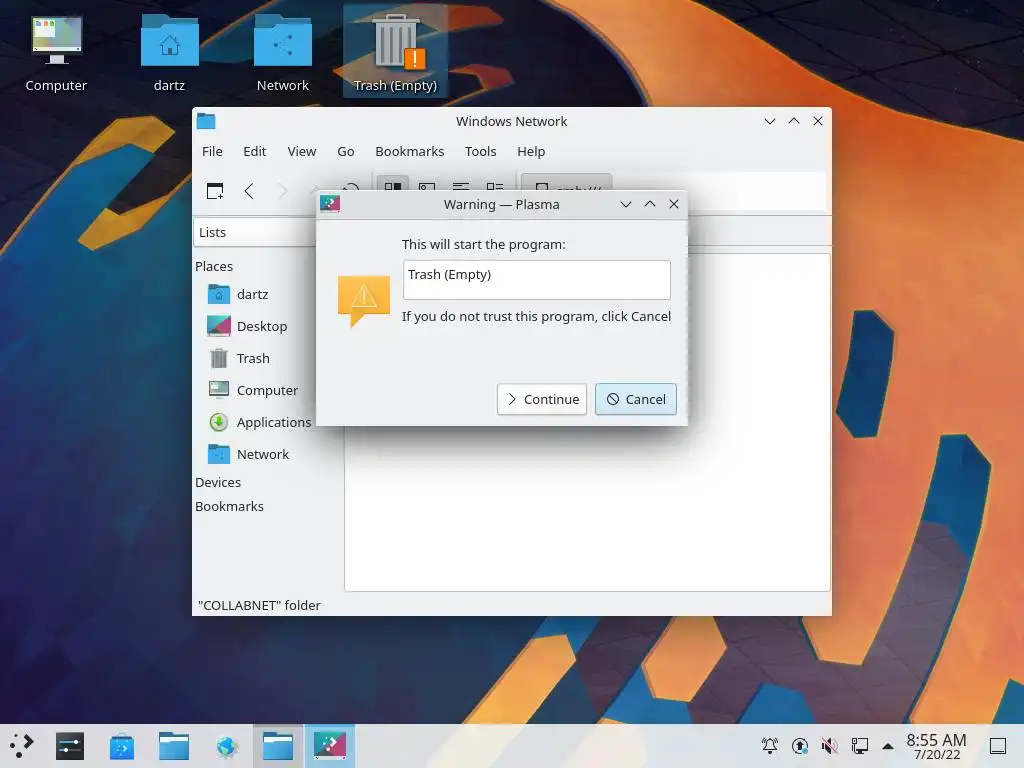Viewport: 1024px width, 768px height.
Task: Click the show desktop button in panel
Action: pyautogui.click(x=998, y=746)
